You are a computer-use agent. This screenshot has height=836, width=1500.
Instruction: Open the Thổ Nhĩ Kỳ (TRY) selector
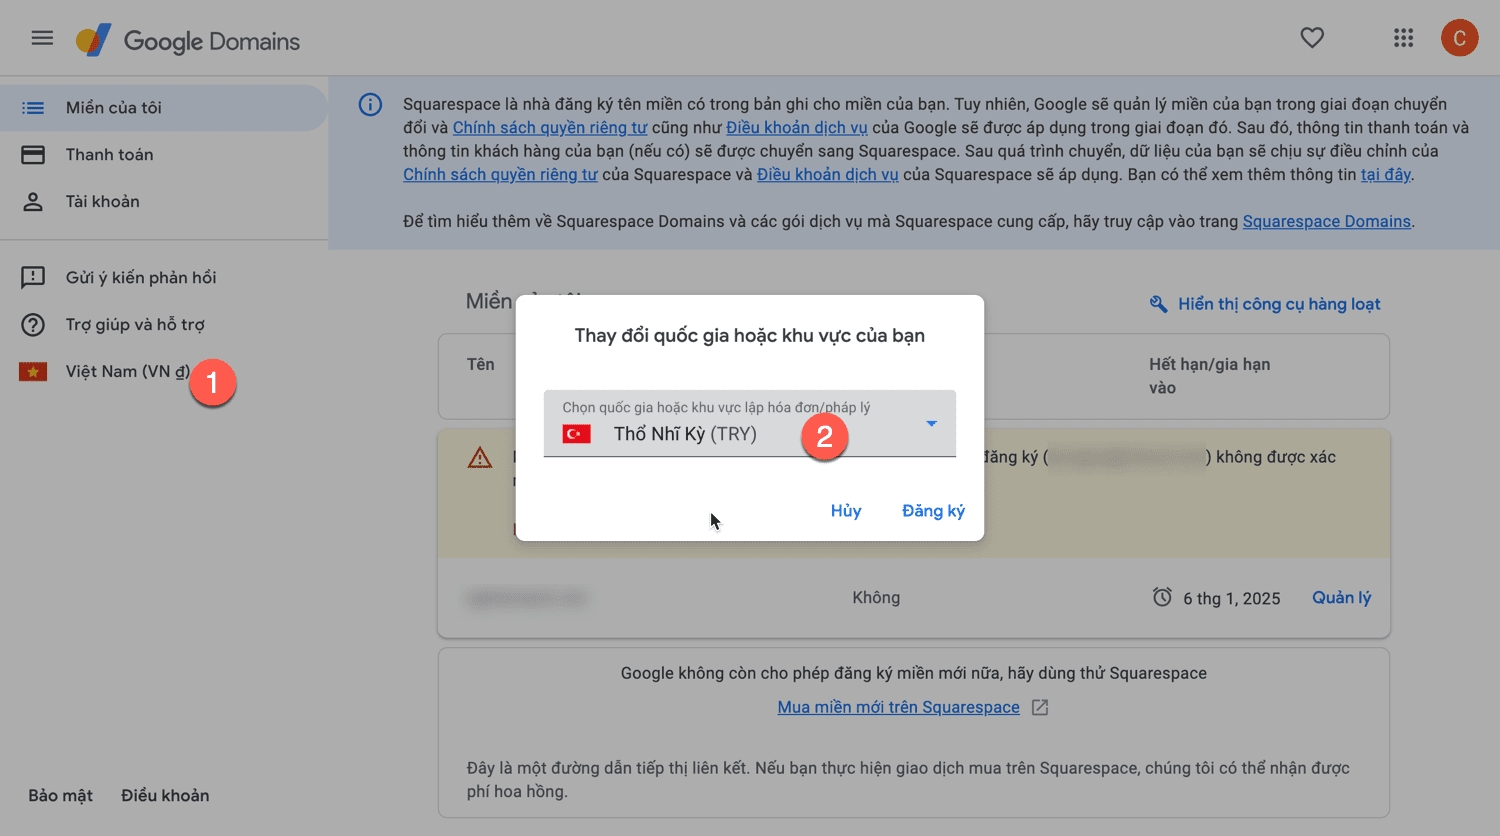tap(685, 434)
